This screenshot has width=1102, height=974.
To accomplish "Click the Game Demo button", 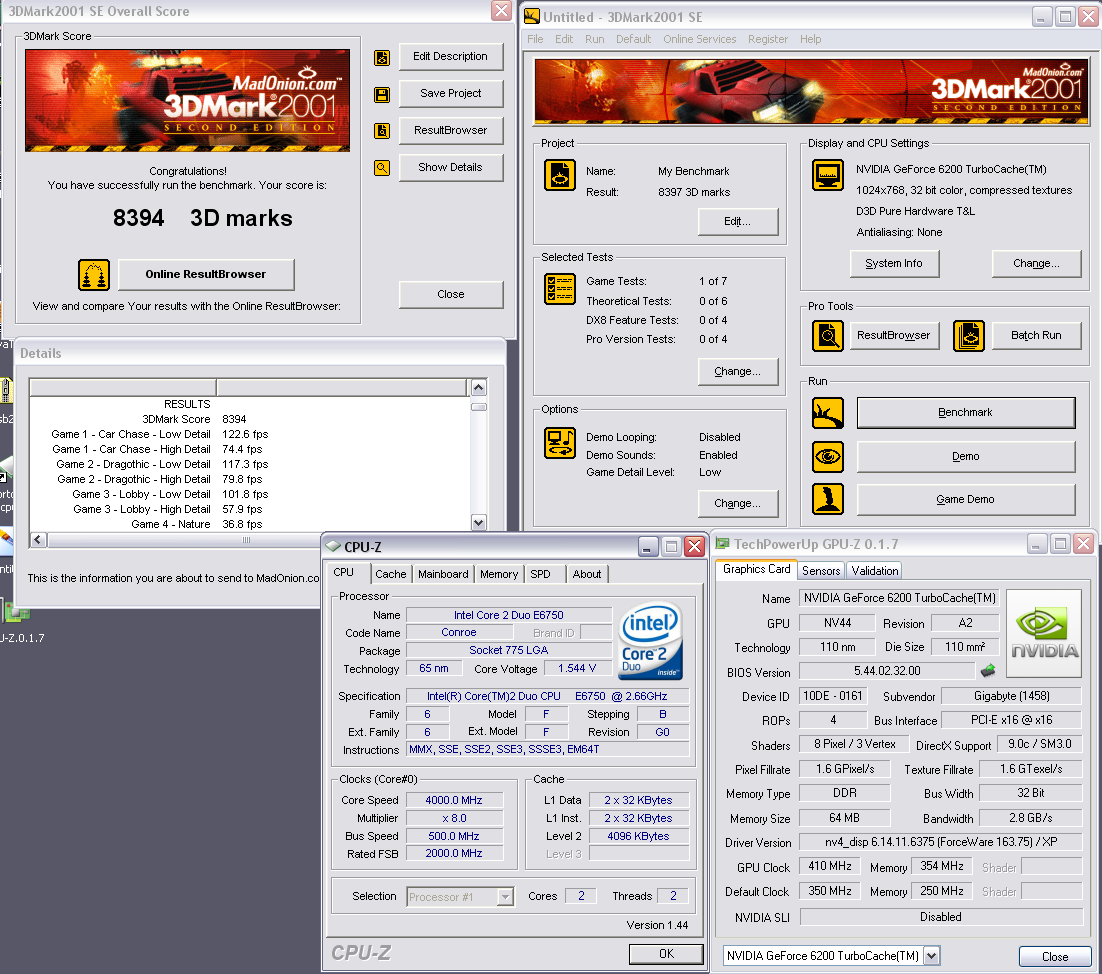I will 966,500.
